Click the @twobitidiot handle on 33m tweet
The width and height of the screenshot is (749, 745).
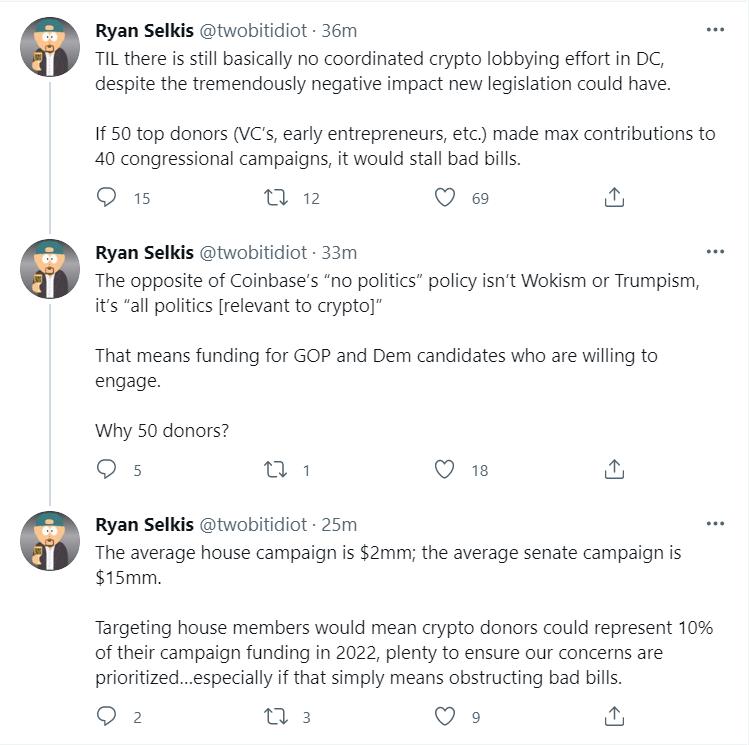pos(255,252)
